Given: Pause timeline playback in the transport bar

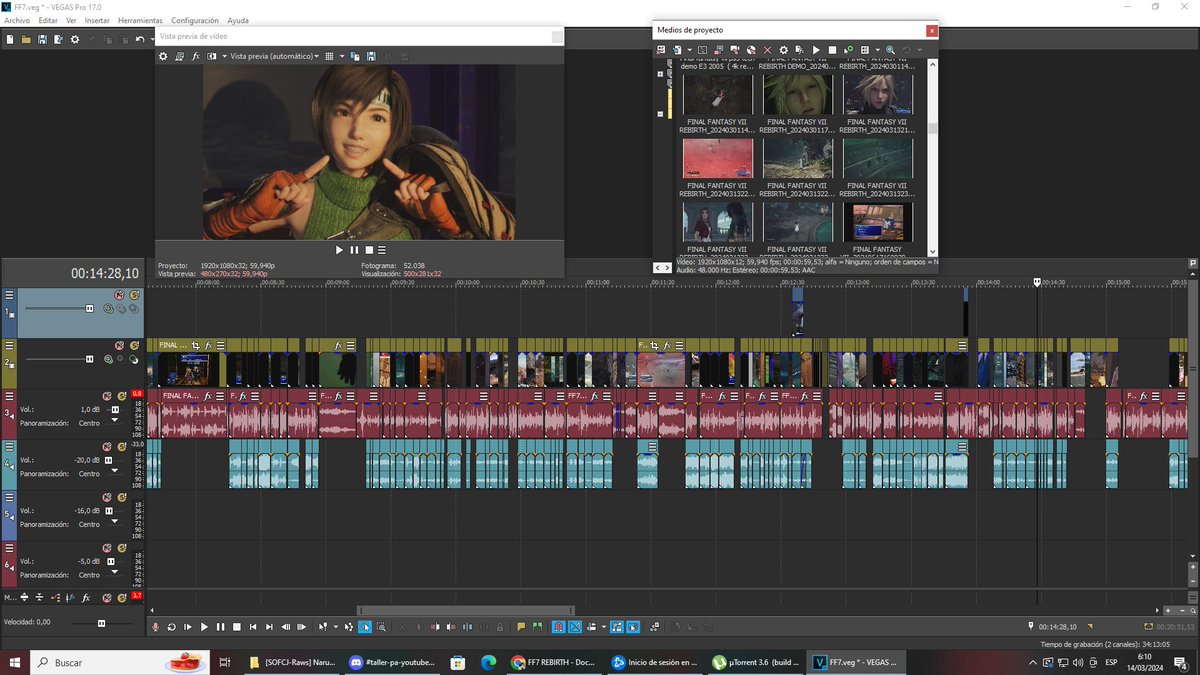Looking at the screenshot, I should (x=220, y=627).
